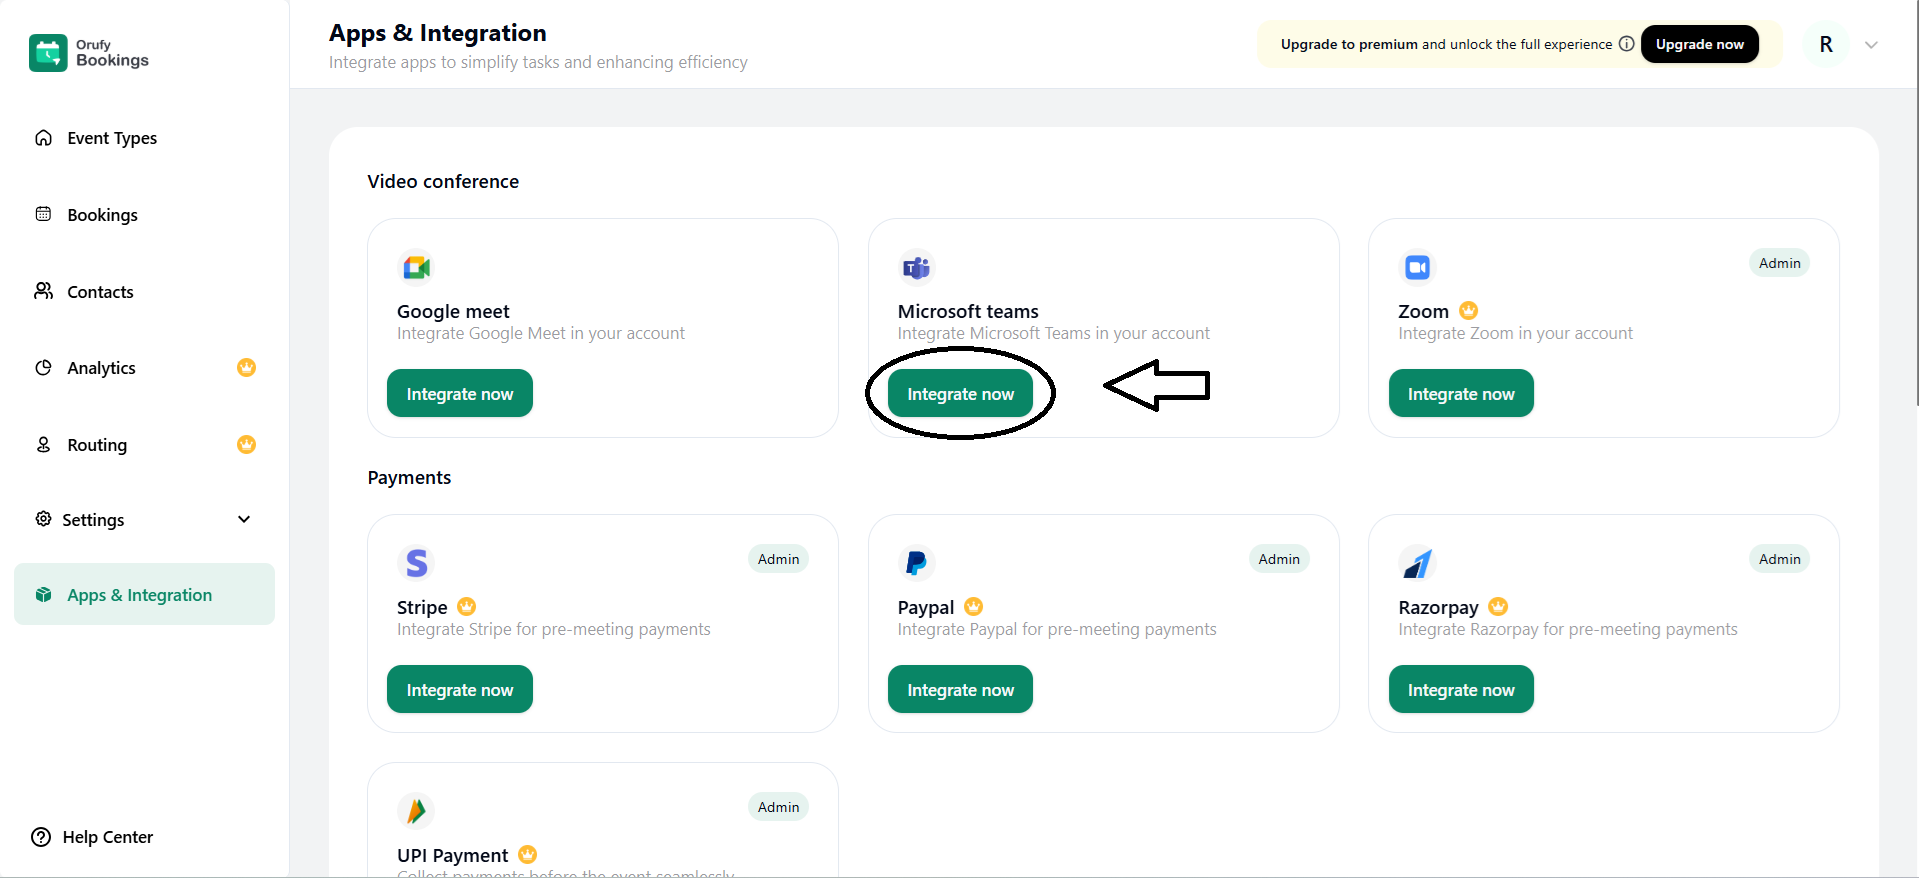Viewport: 1919px width, 878px height.
Task: Click the Admin badge on the Zoom card
Action: tap(1779, 263)
